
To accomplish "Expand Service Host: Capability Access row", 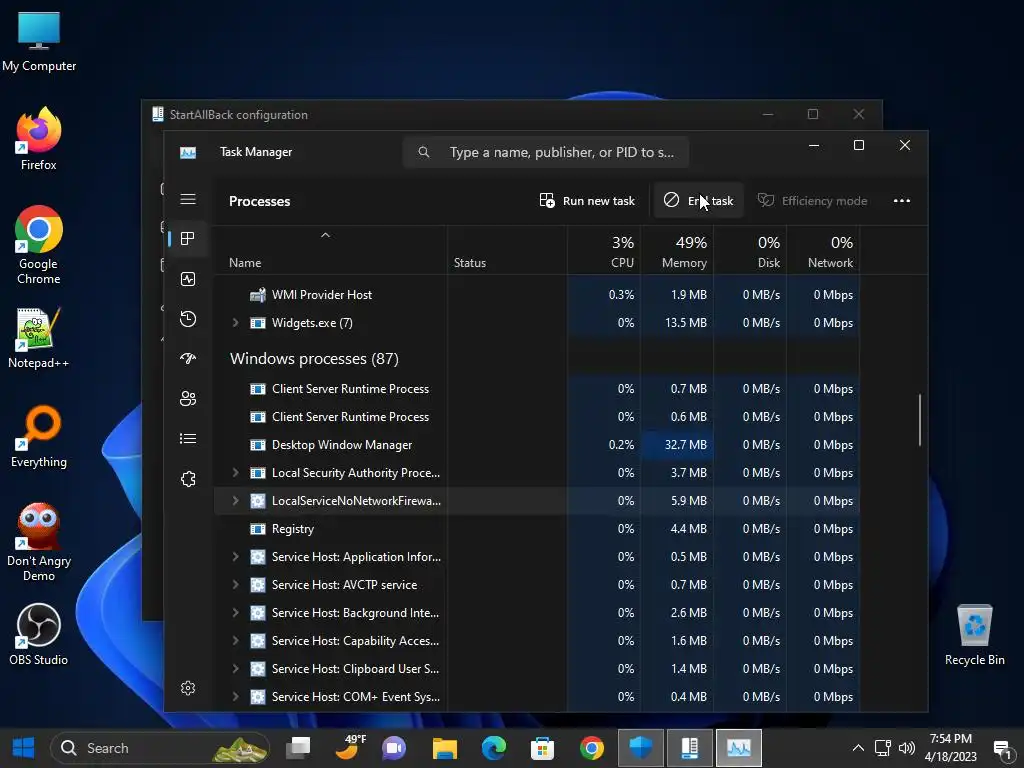I will pyautogui.click(x=235, y=641).
